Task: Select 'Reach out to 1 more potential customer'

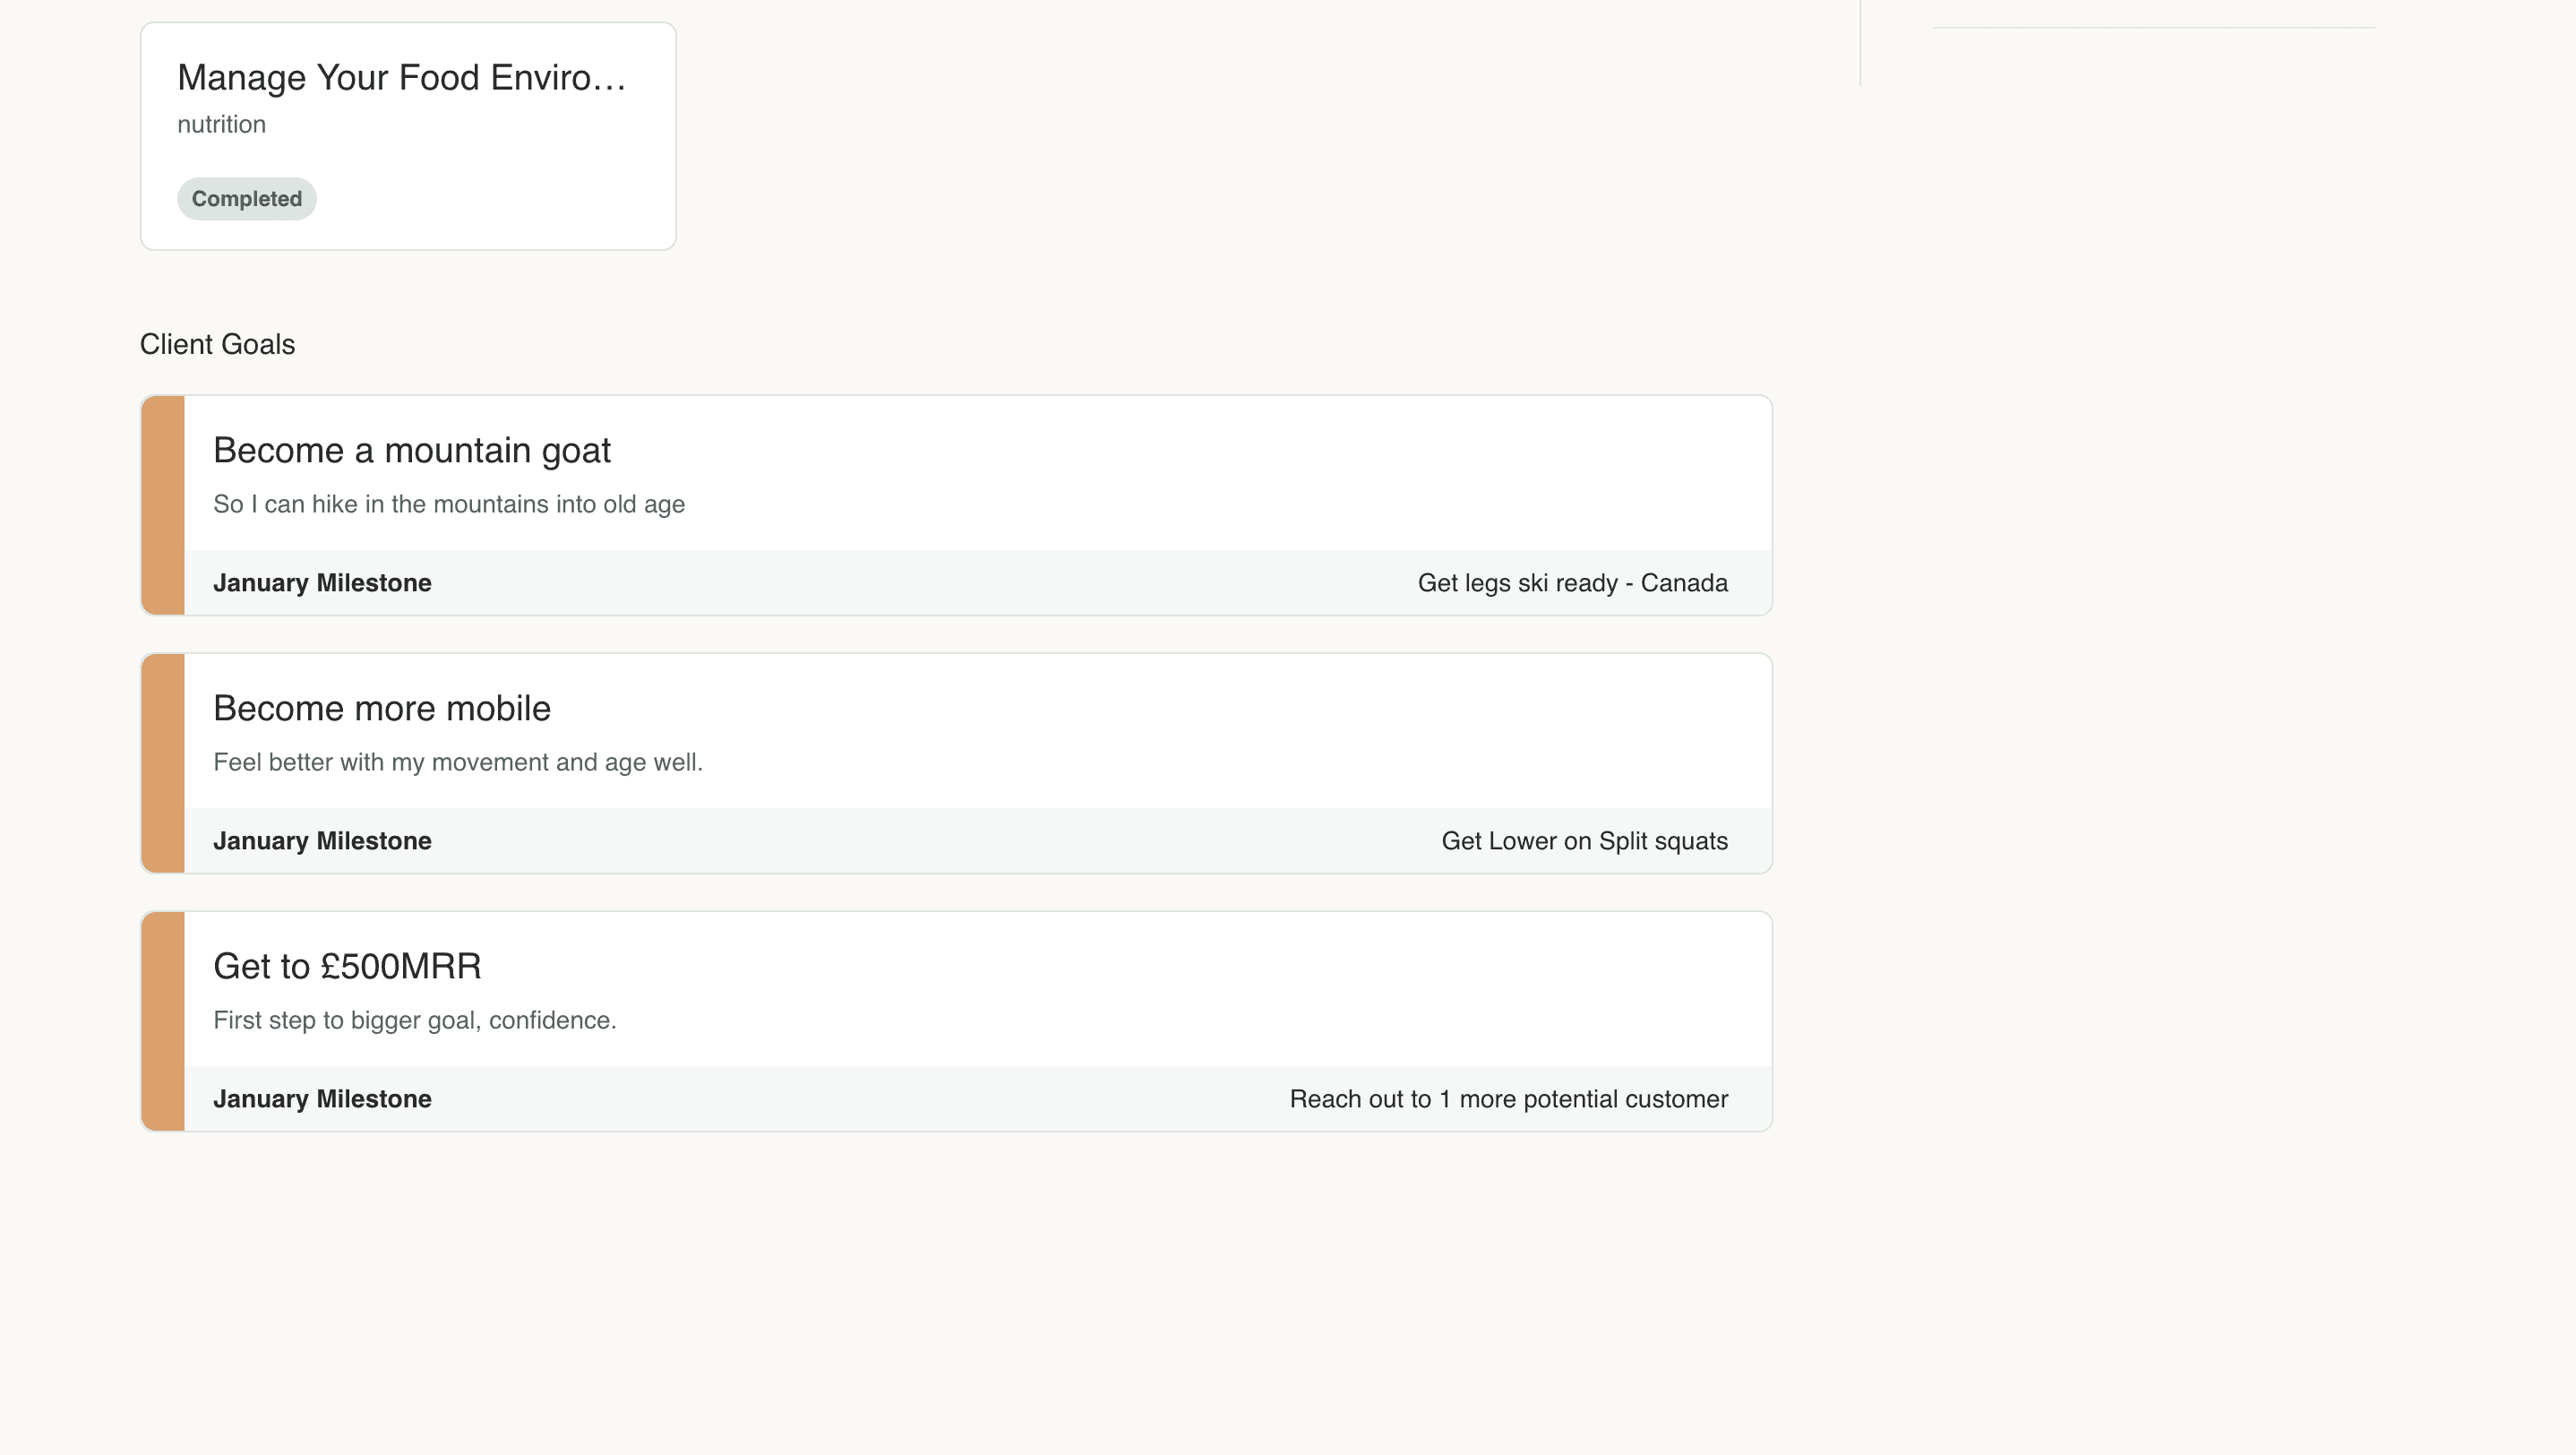Action: pyautogui.click(x=1508, y=1099)
